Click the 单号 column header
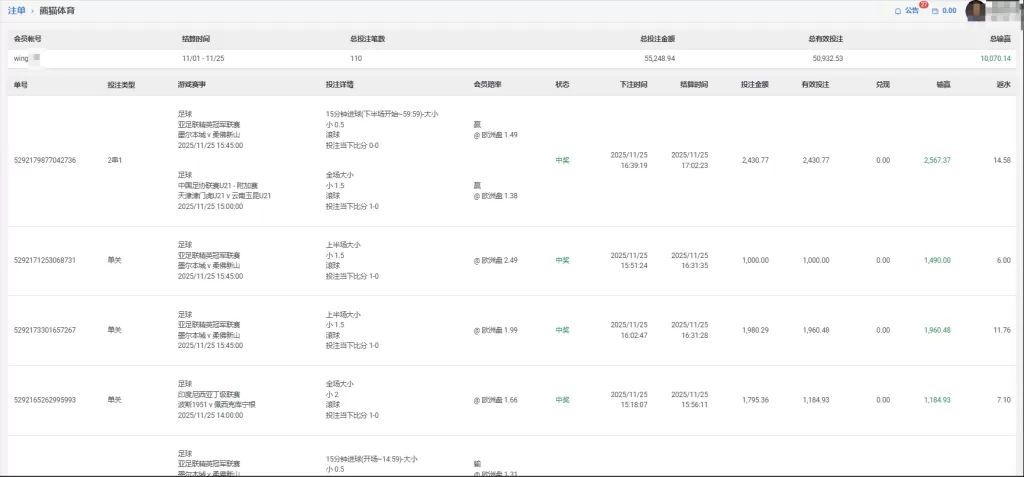The image size is (1024, 477). click(x=21, y=85)
